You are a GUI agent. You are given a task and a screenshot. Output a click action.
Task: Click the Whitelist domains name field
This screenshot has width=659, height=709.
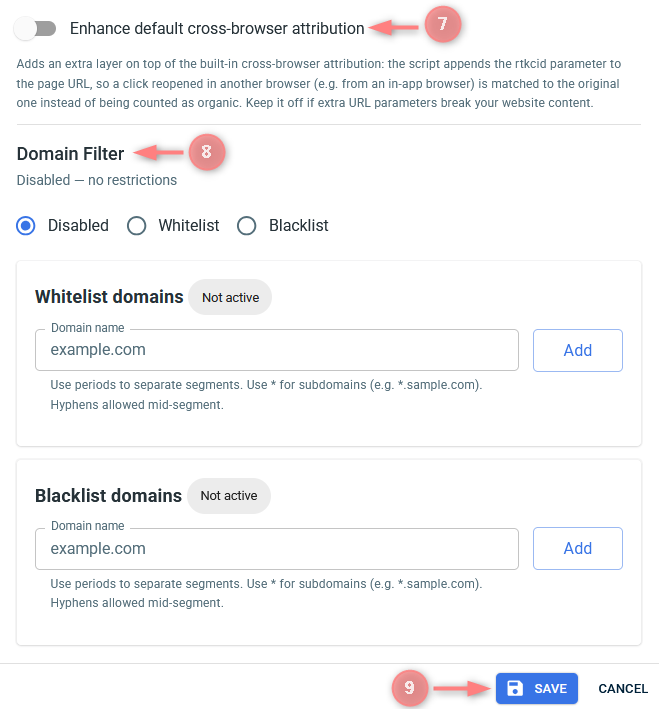coord(277,350)
